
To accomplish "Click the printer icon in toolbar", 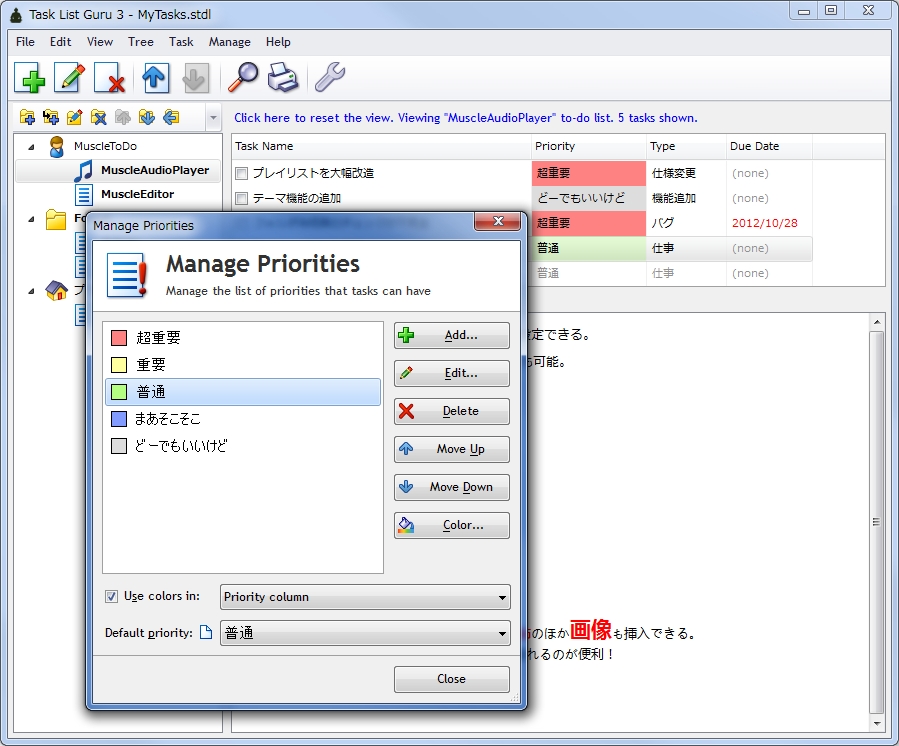I will (x=283, y=77).
